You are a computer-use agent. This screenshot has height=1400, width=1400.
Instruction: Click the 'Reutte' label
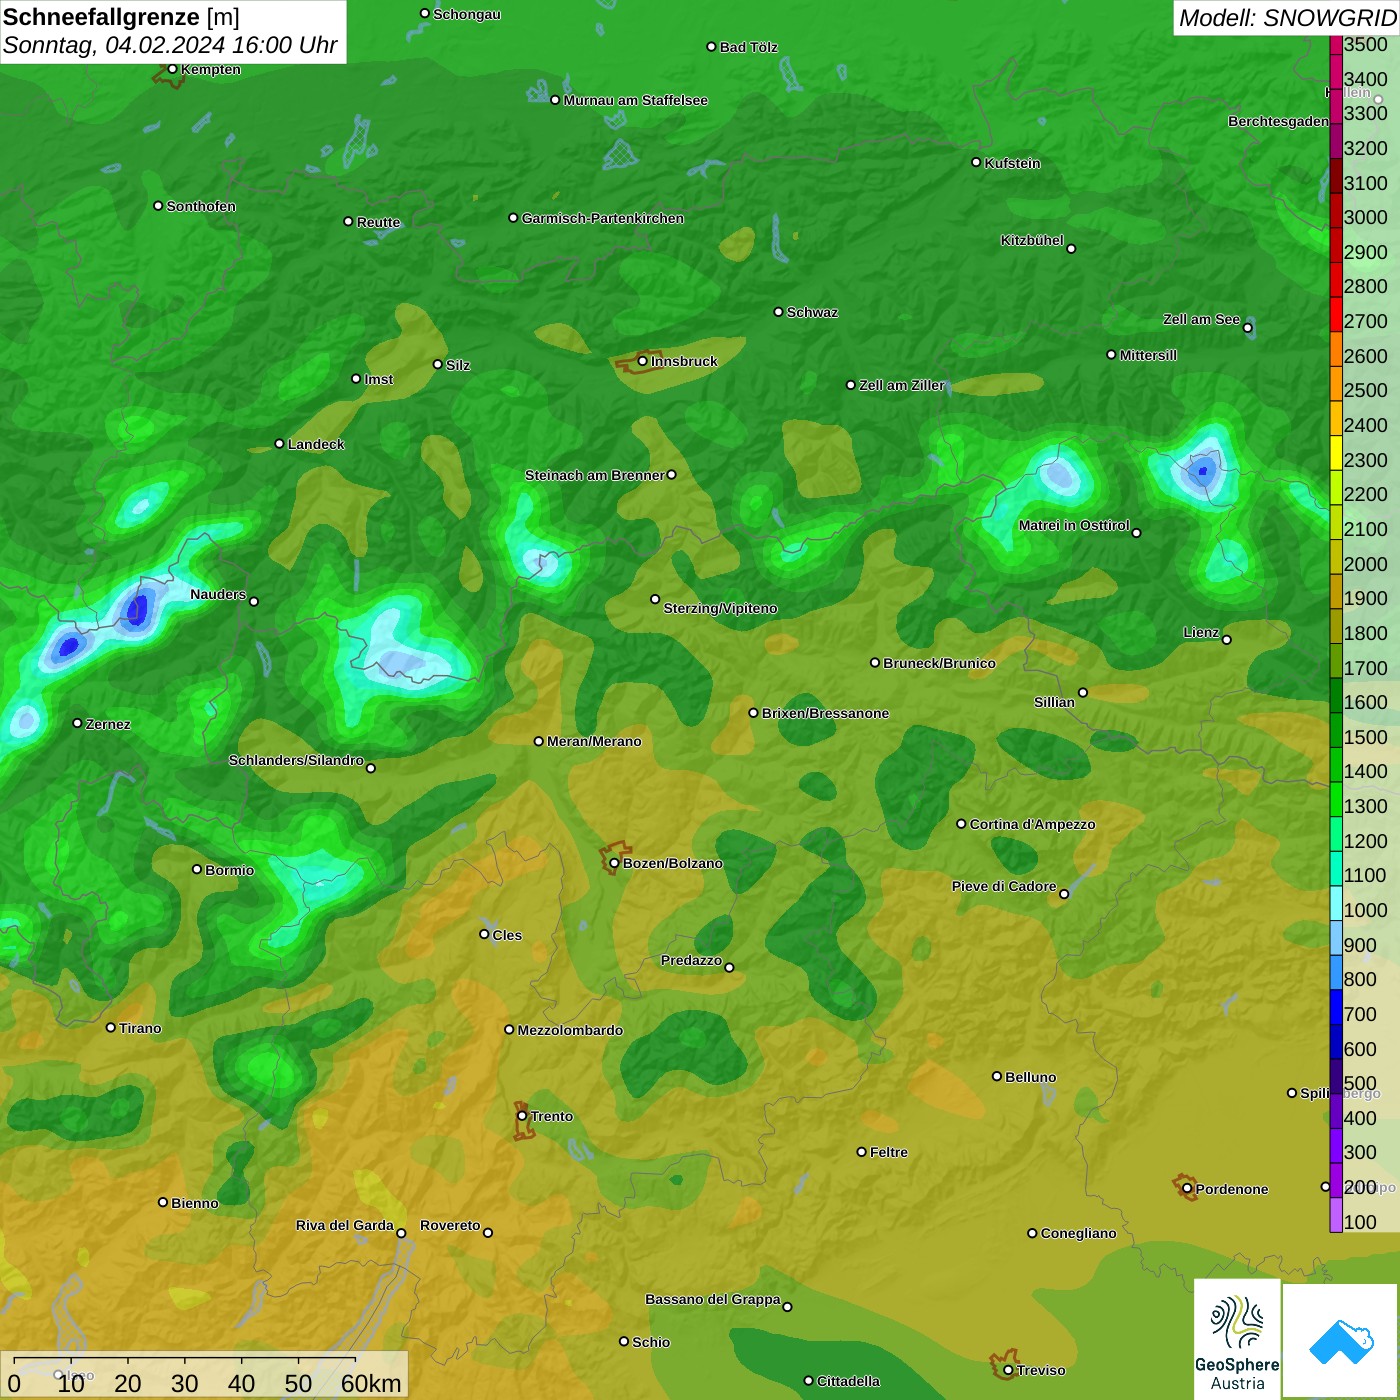pyautogui.click(x=378, y=222)
